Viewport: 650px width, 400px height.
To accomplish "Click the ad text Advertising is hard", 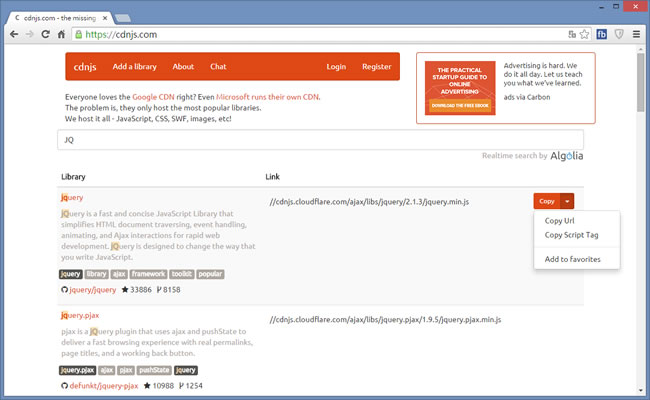I will 543,74.
